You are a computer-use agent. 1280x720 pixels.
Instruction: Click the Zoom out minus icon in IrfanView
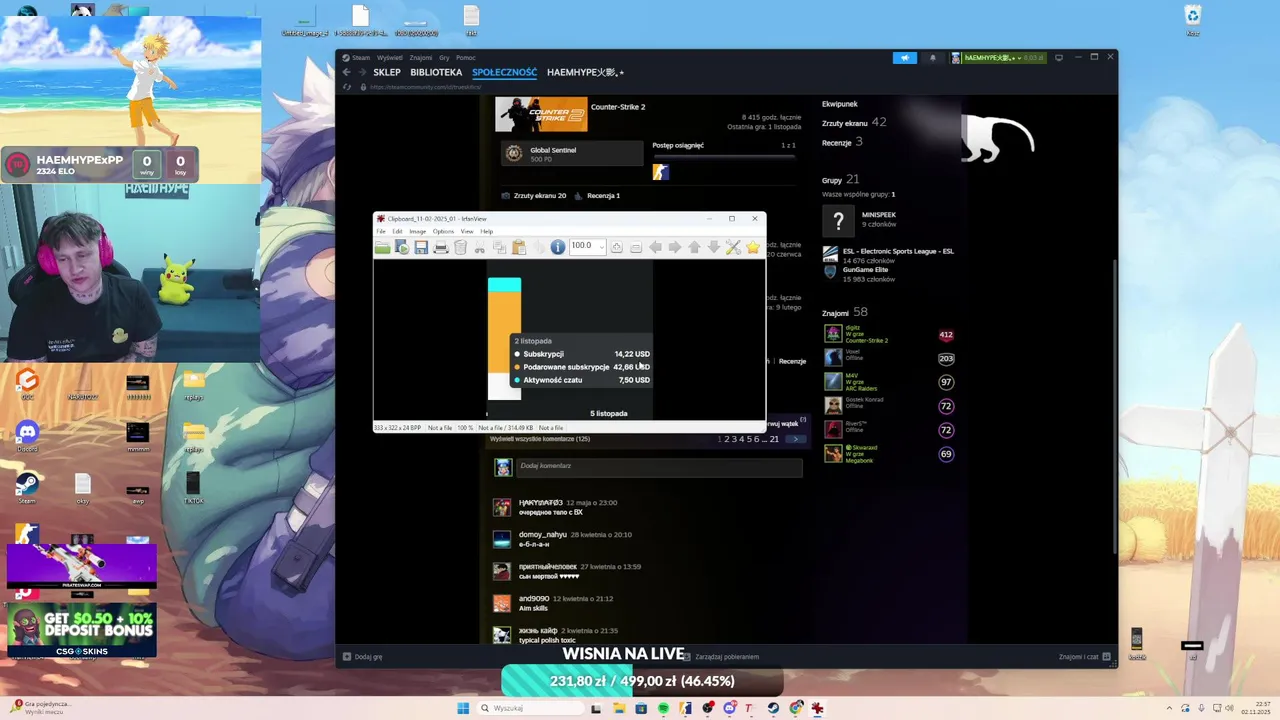[635, 247]
